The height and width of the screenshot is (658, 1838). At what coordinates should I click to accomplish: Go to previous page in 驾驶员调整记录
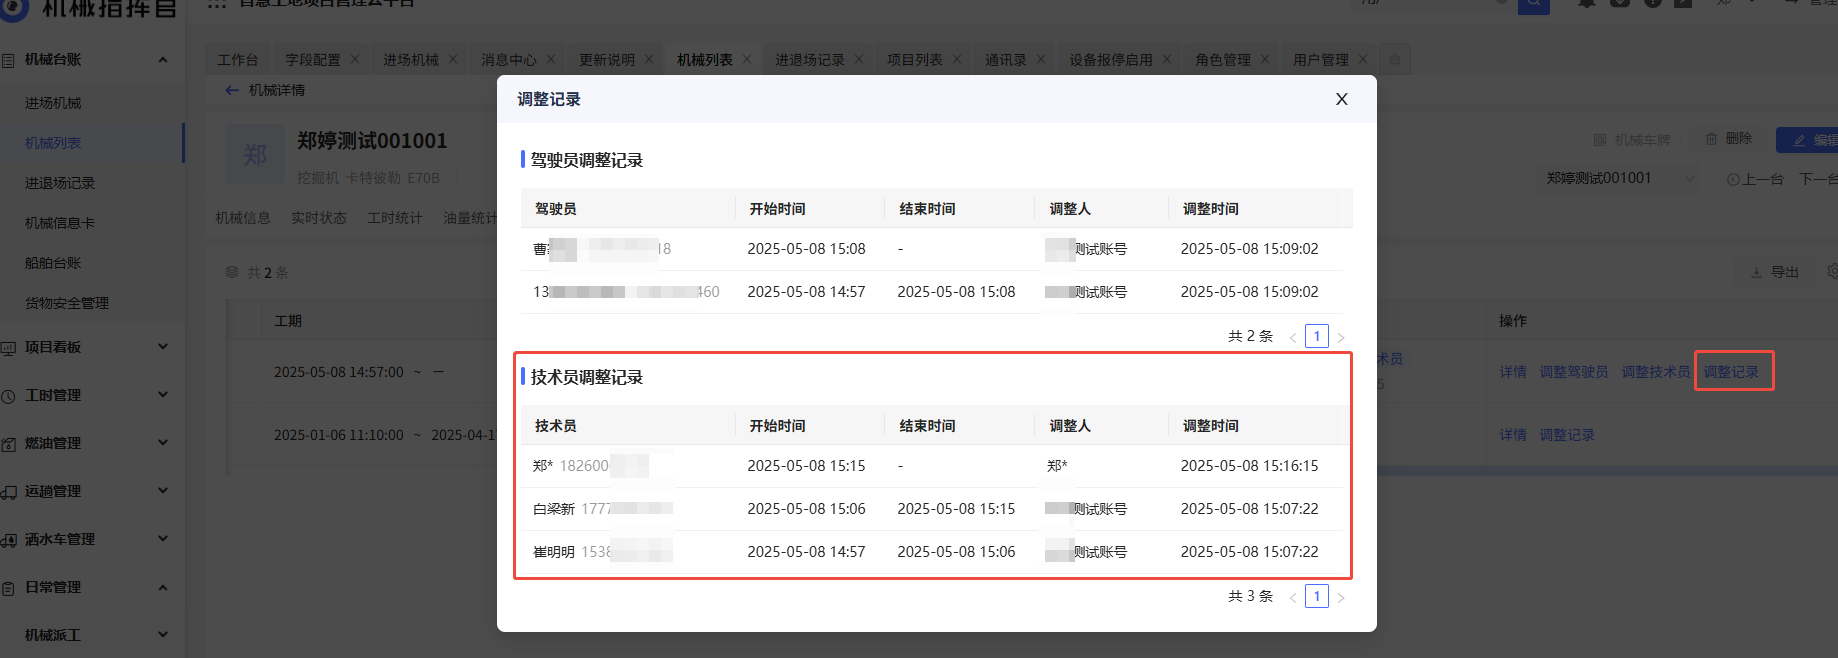click(x=1293, y=337)
